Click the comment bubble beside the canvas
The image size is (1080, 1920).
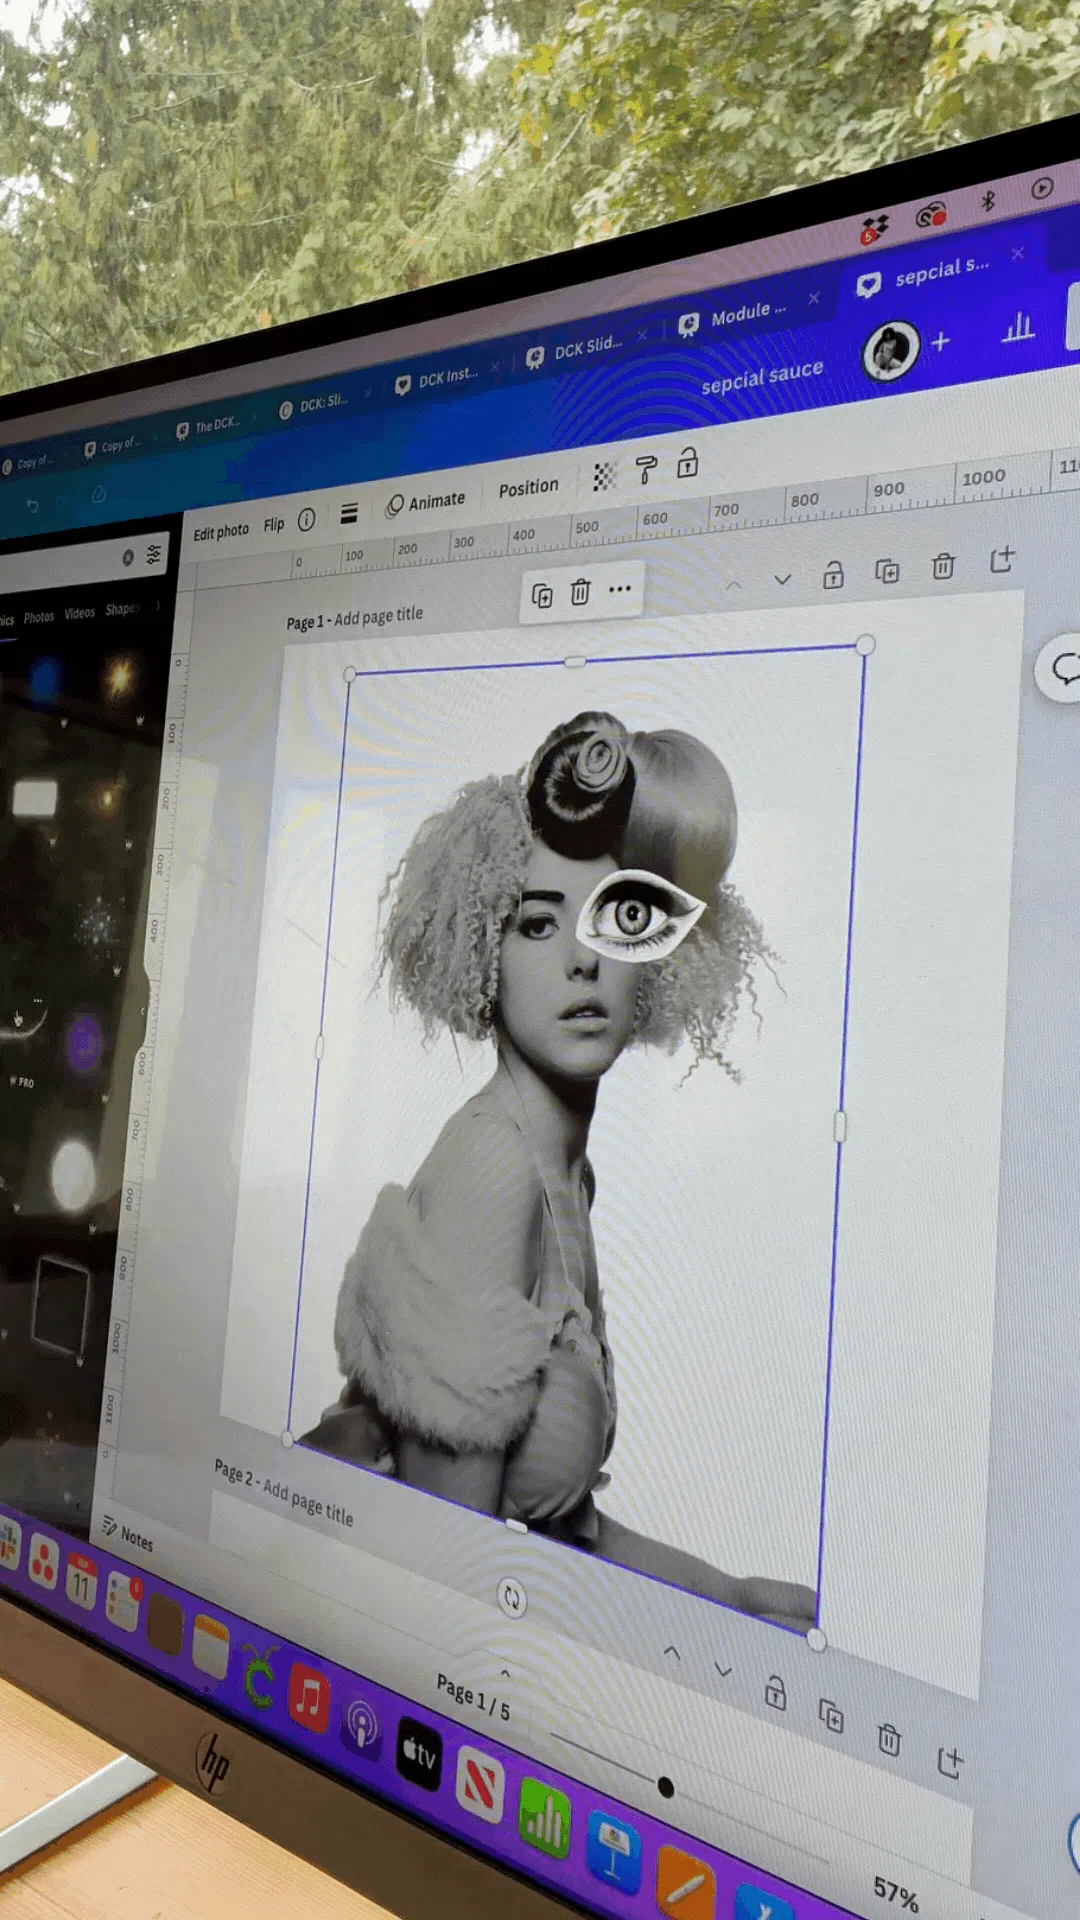click(1065, 668)
